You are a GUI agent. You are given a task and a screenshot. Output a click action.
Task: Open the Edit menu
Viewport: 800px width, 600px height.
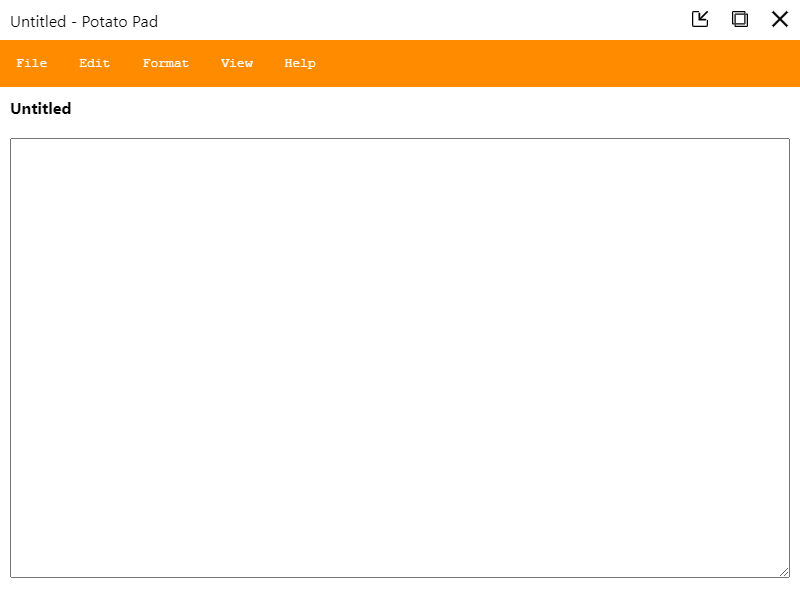pyautogui.click(x=94, y=63)
